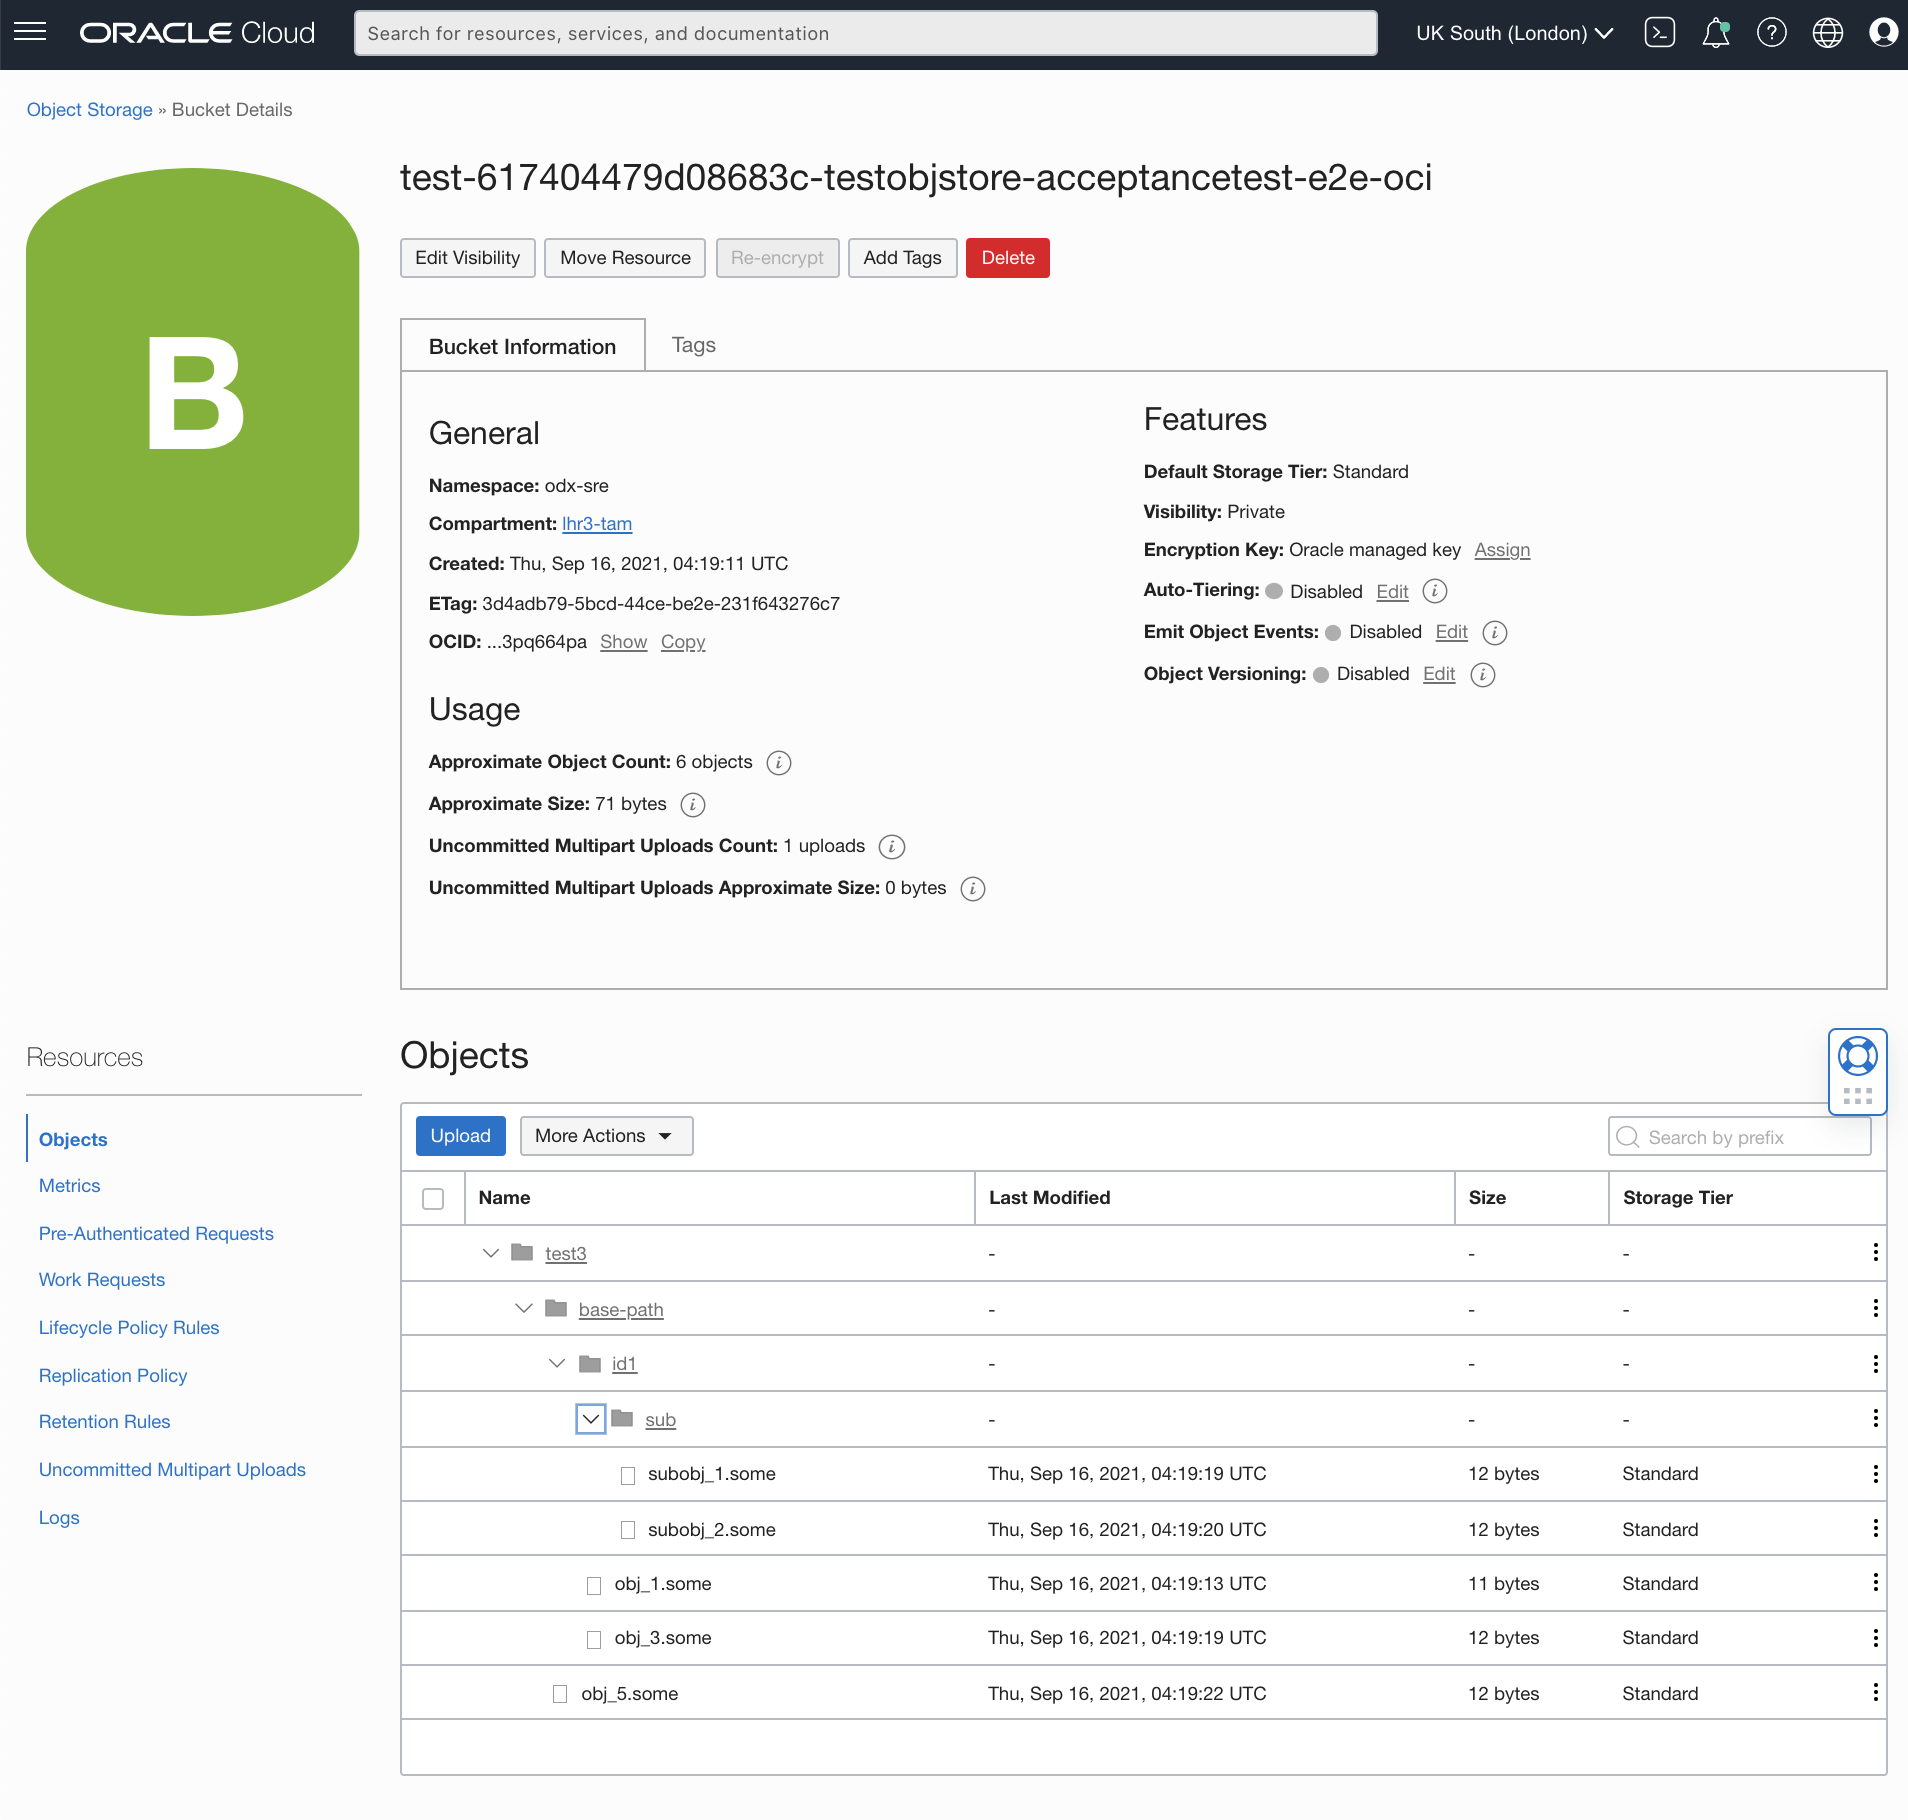Viewport: 1908px width, 1820px height.
Task: Open actions menu for obj_1.some row
Action: point(1875,1583)
